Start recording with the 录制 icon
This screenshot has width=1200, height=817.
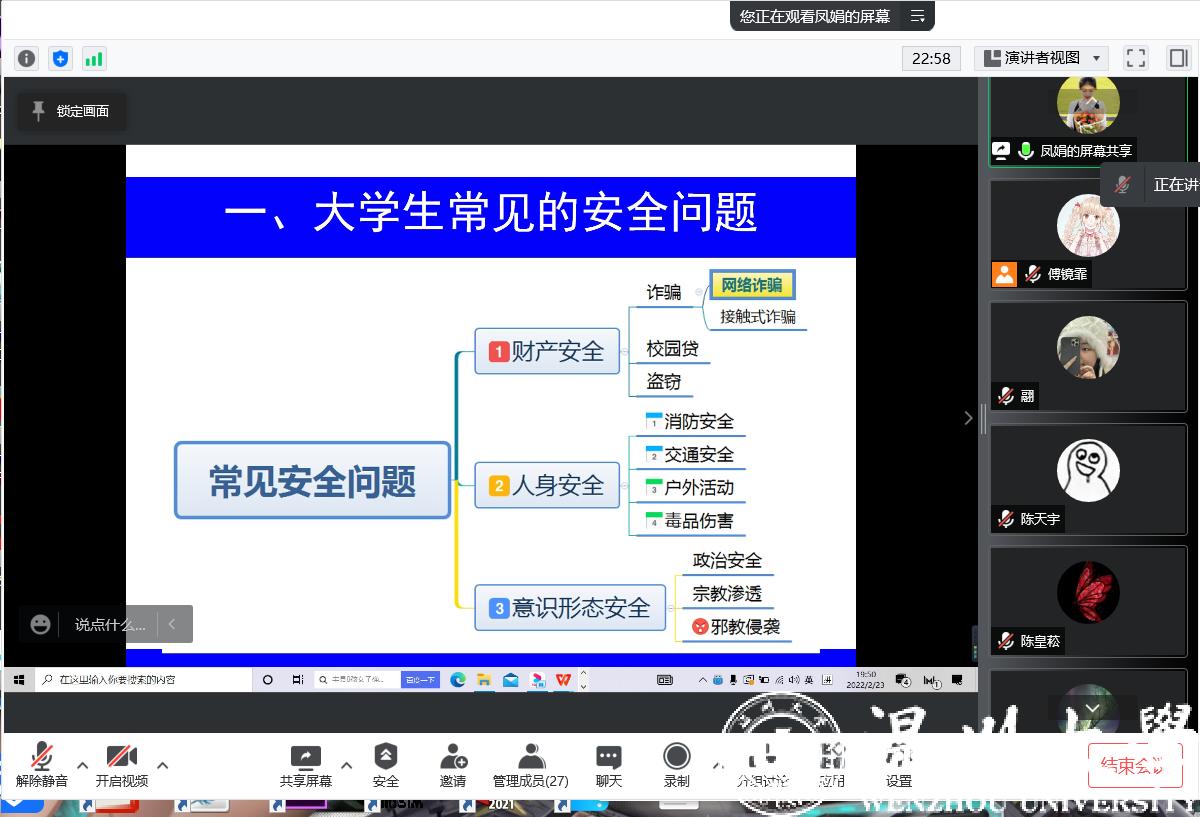click(677, 765)
